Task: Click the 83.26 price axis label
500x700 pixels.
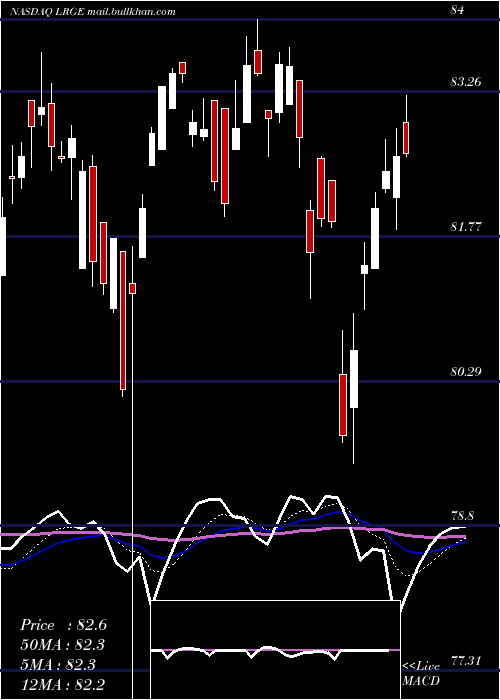Action: 466,82
